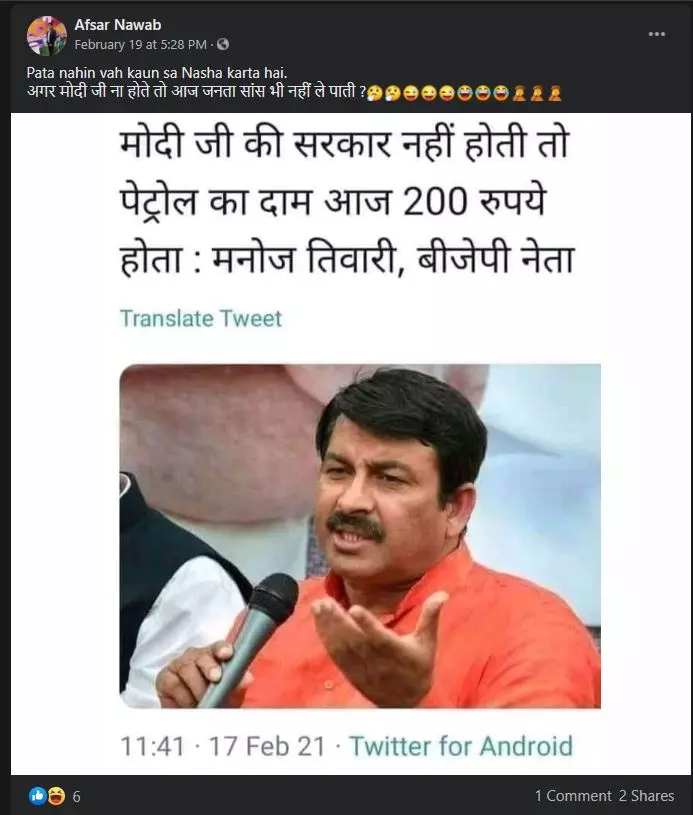View the 1 Comment link

(573, 796)
